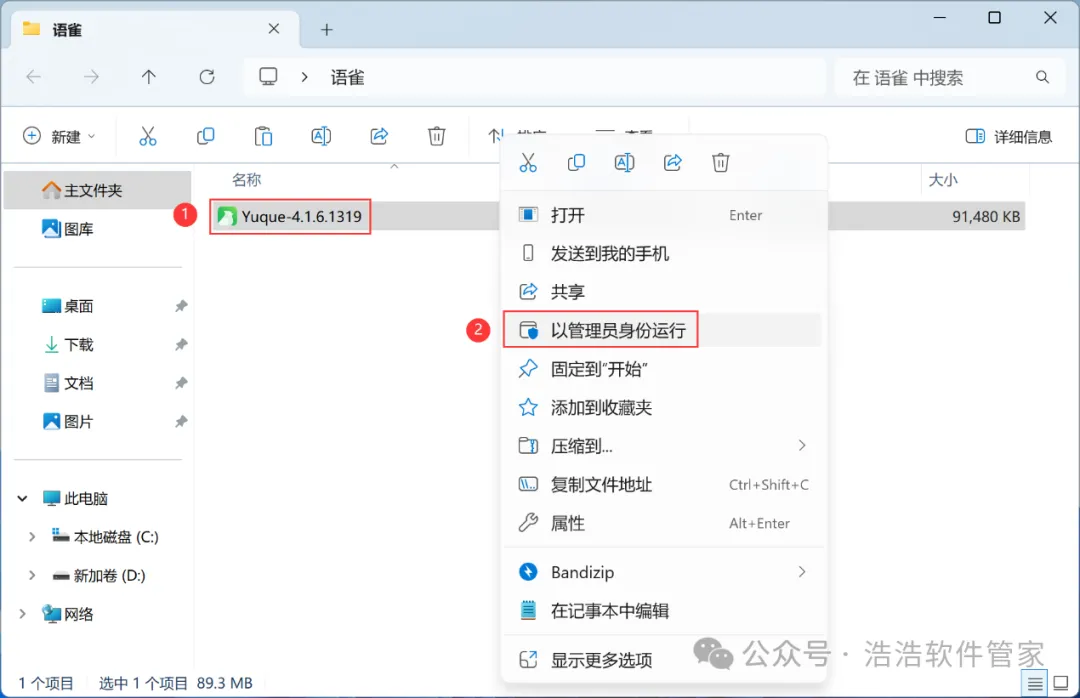Click the cut icon in the context menu
1080x698 pixels.
(528, 163)
